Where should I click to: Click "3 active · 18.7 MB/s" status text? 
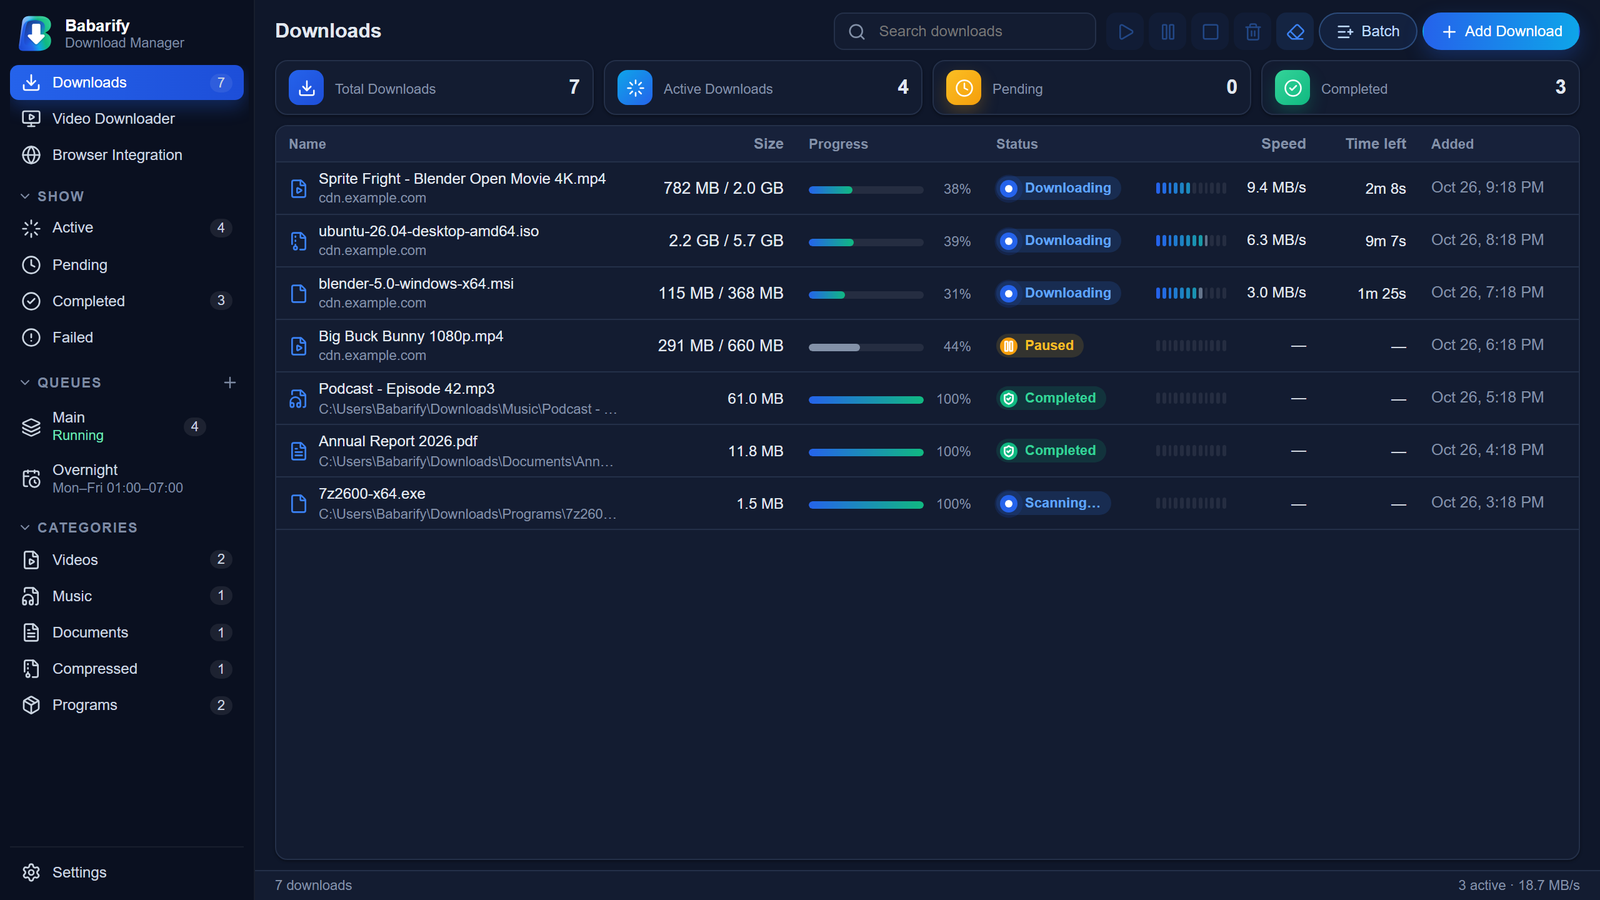pyautogui.click(x=1518, y=885)
